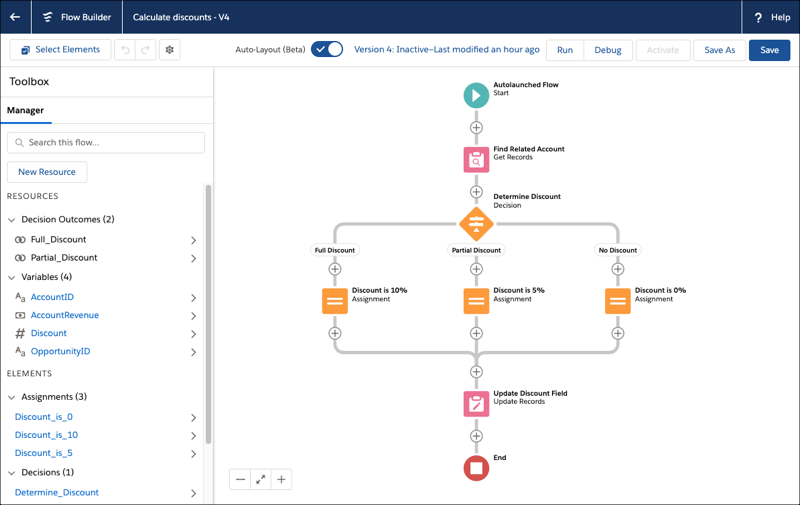Click the Debug button

point(608,50)
